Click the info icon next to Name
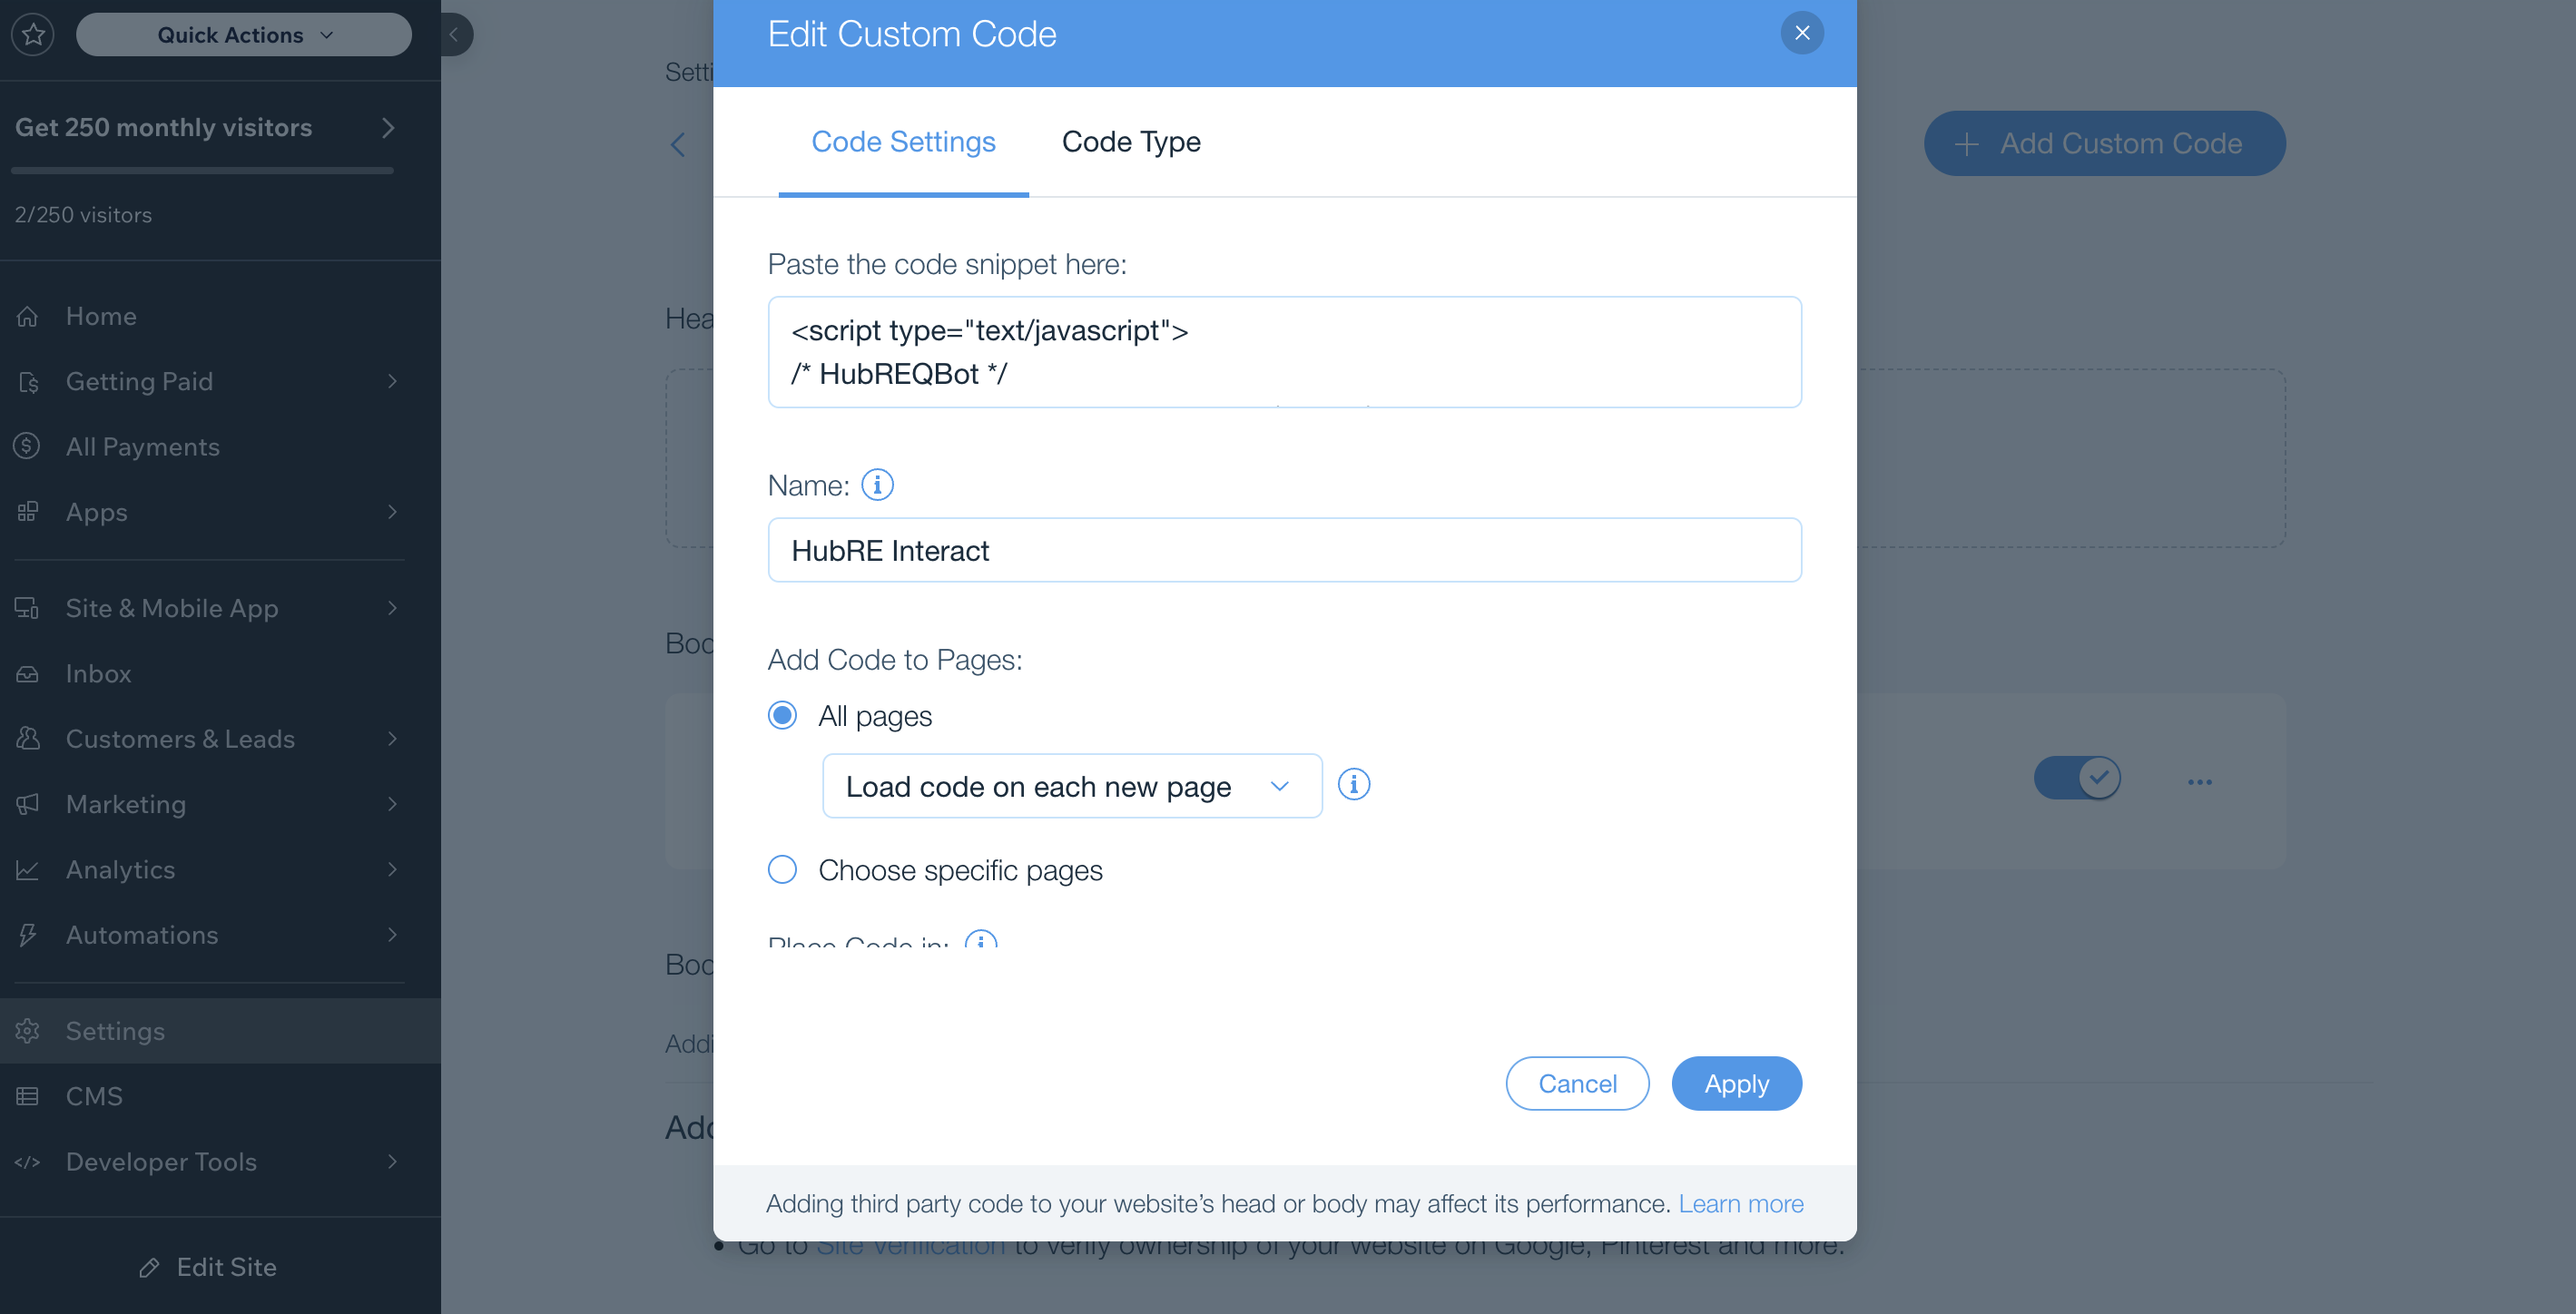This screenshot has height=1314, width=2576. [x=877, y=485]
